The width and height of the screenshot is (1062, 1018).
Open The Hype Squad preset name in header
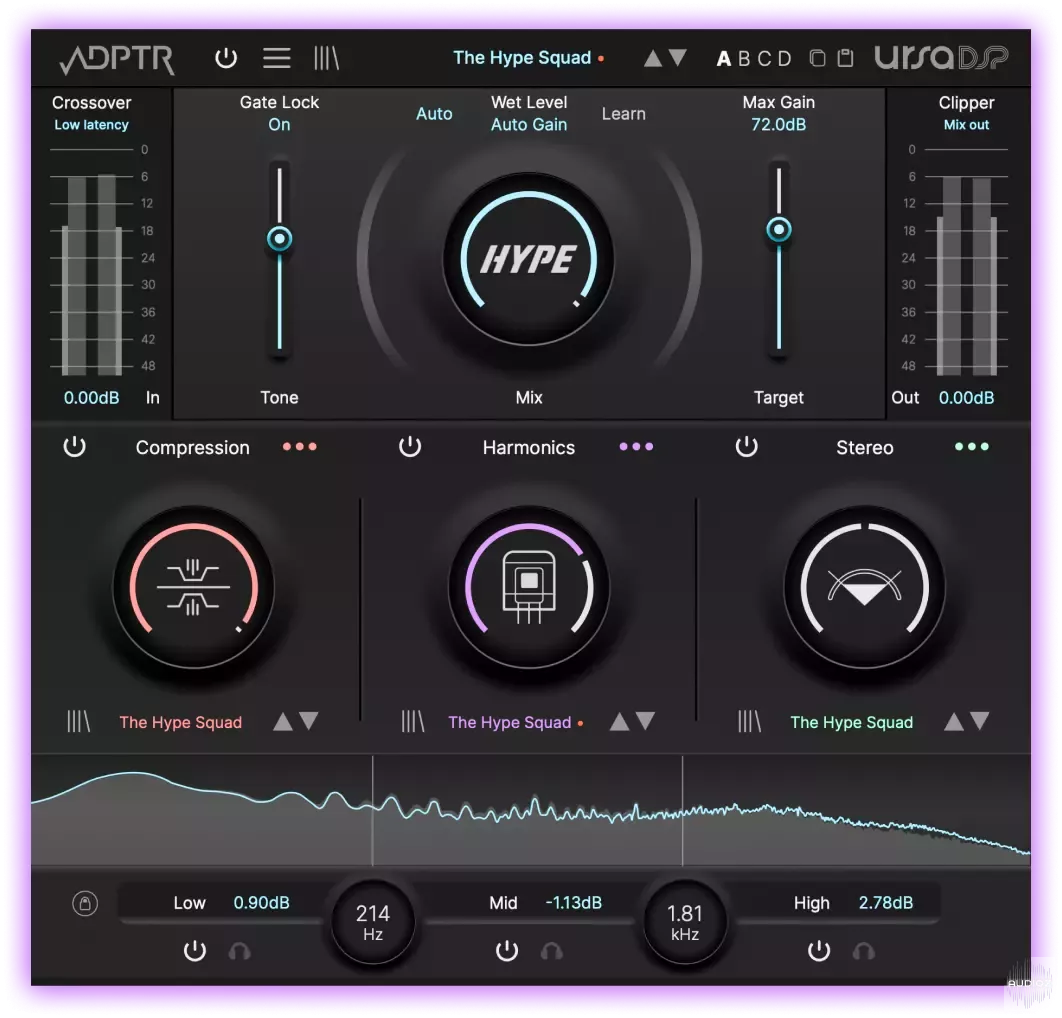click(522, 58)
